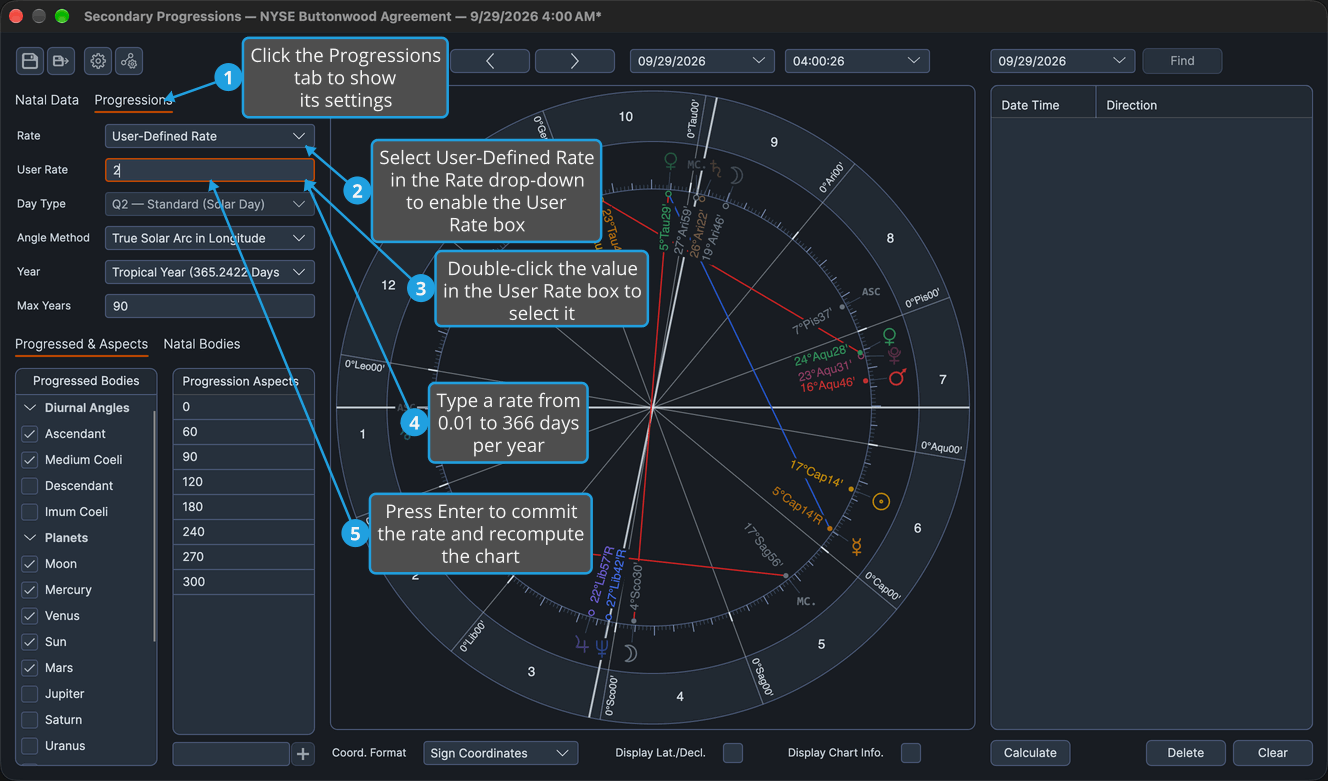Select the 300 progression aspect row
1328x781 pixels.
[244, 582]
